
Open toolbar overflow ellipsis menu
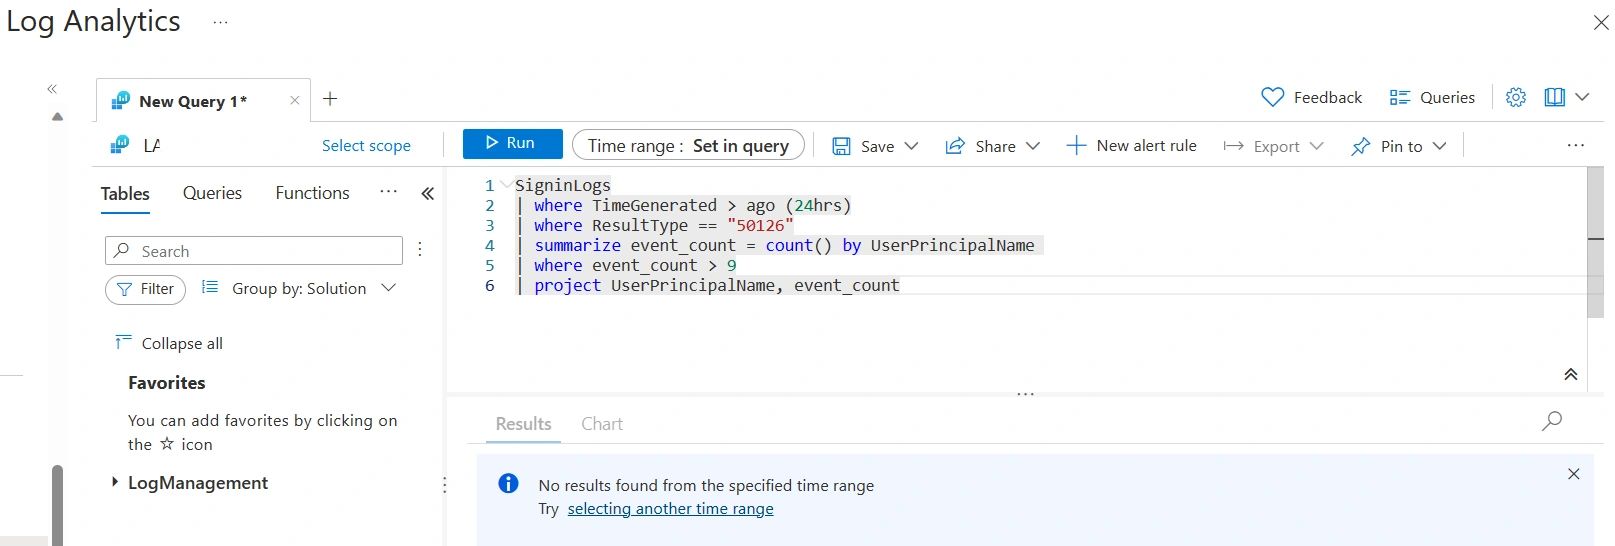click(1576, 145)
